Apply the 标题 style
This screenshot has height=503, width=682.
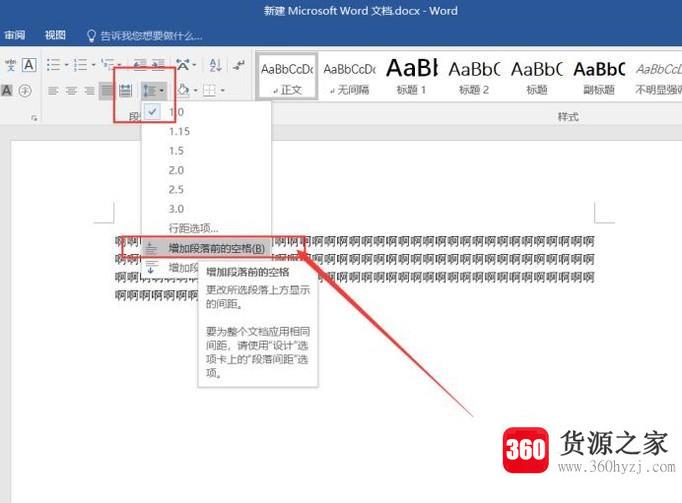pos(537,77)
